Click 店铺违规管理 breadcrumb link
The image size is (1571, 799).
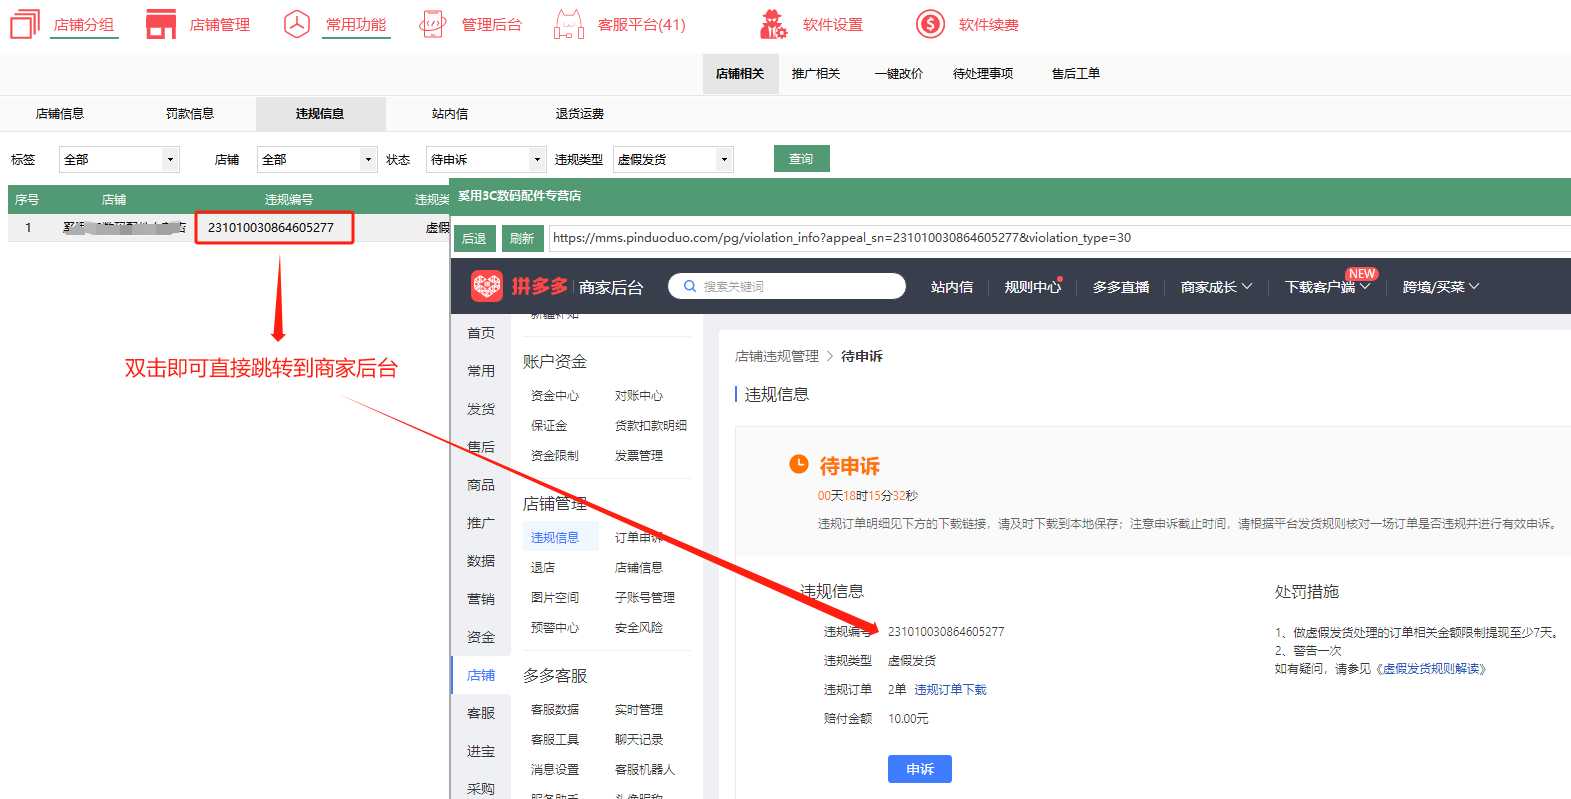[777, 356]
